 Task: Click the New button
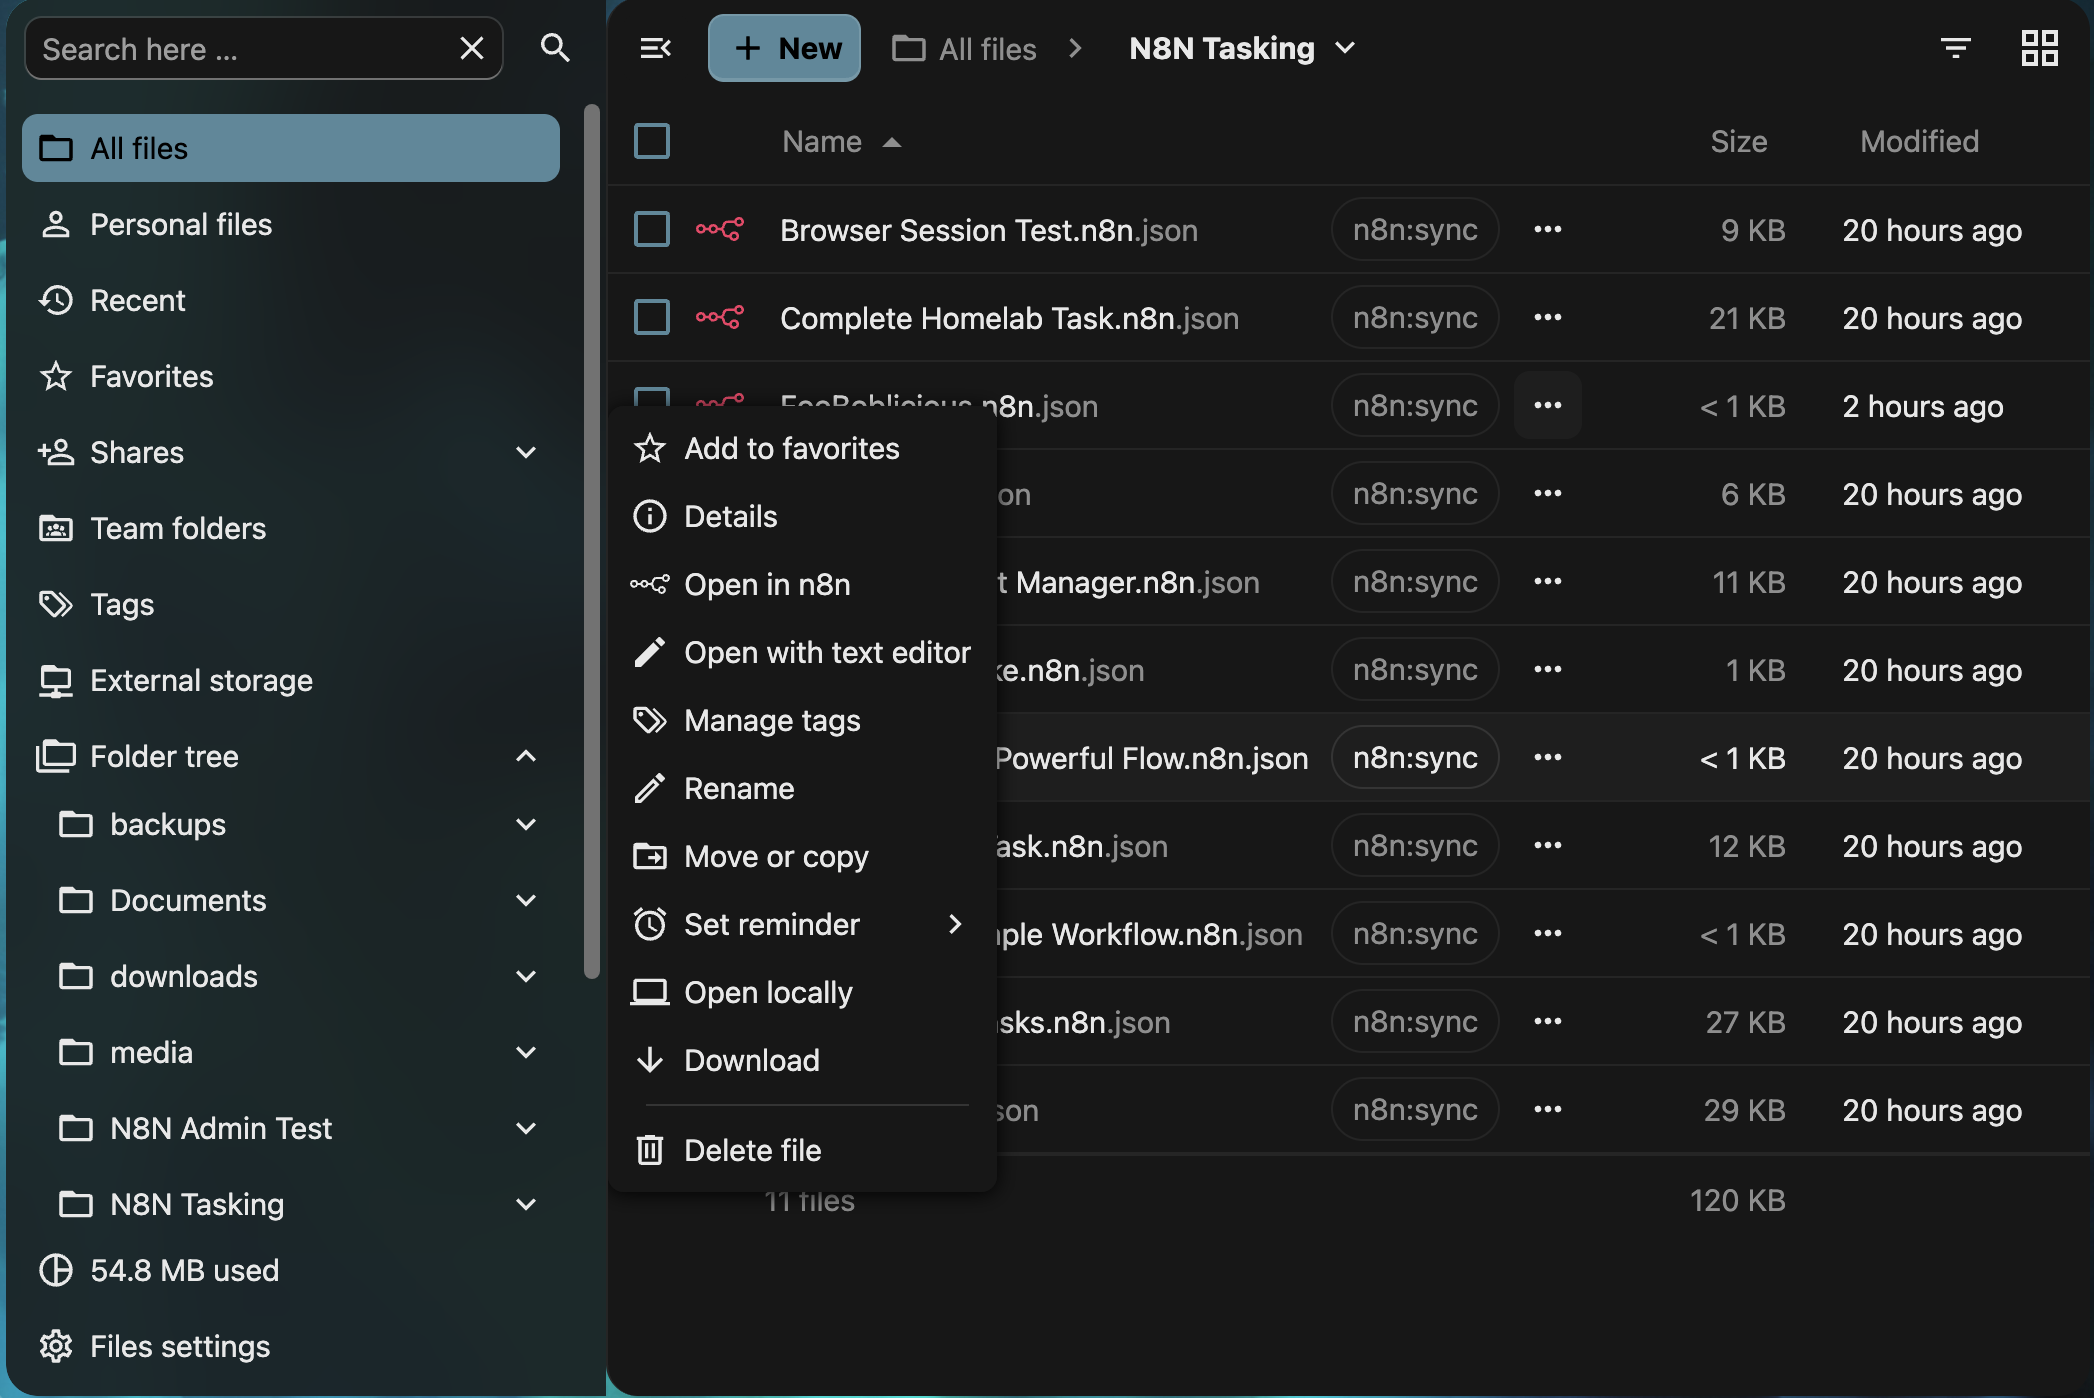[785, 48]
